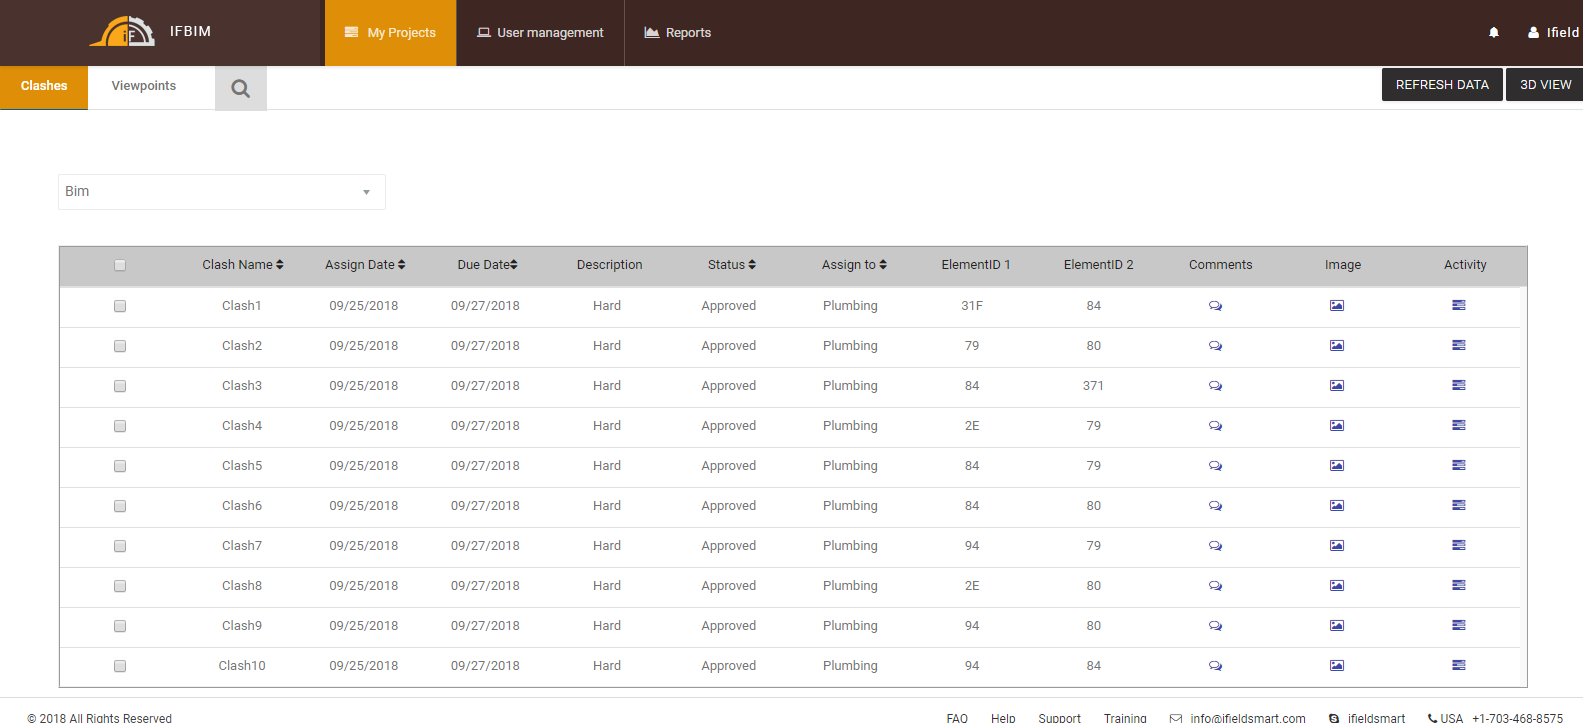The height and width of the screenshot is (723, 1583).
Task: Open the 3D VIEW button
Action: (x=1545, y=85)
